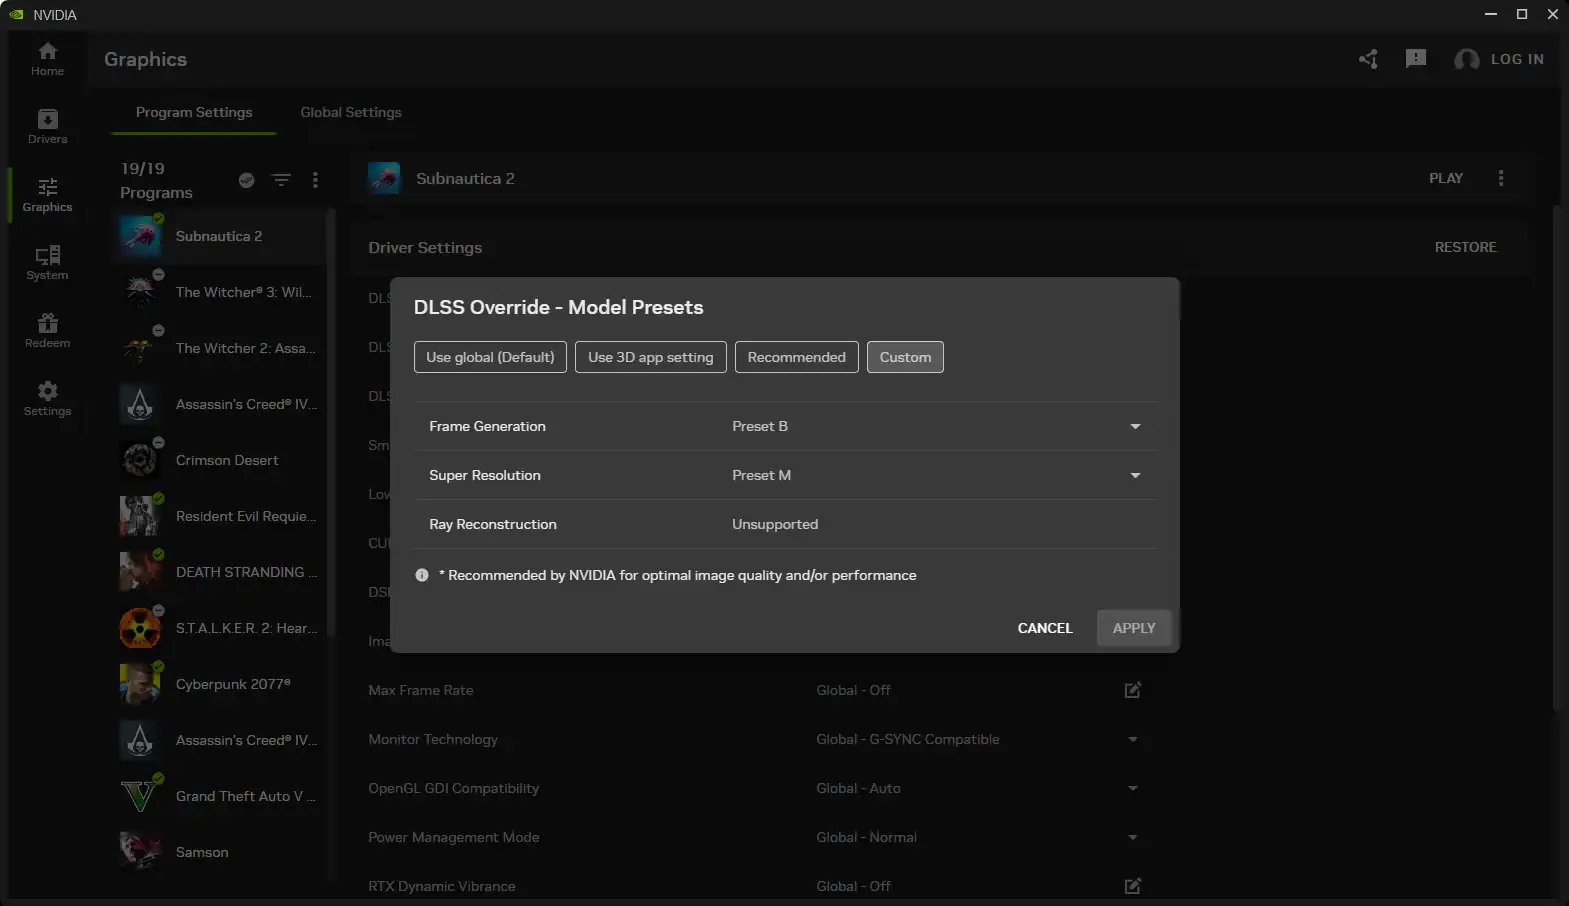Select The Witcher 2 program entry
The width and height of the screenshot is (1569, 906).
[x=221, y=348]
